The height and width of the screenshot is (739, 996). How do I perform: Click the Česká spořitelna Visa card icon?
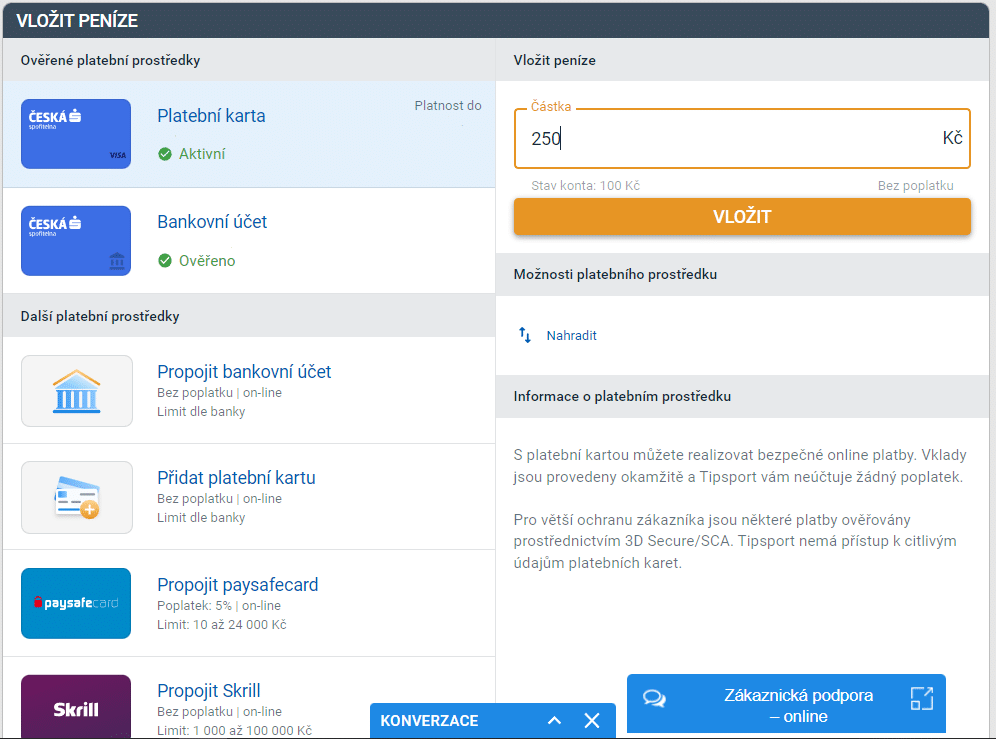[76, 134]
